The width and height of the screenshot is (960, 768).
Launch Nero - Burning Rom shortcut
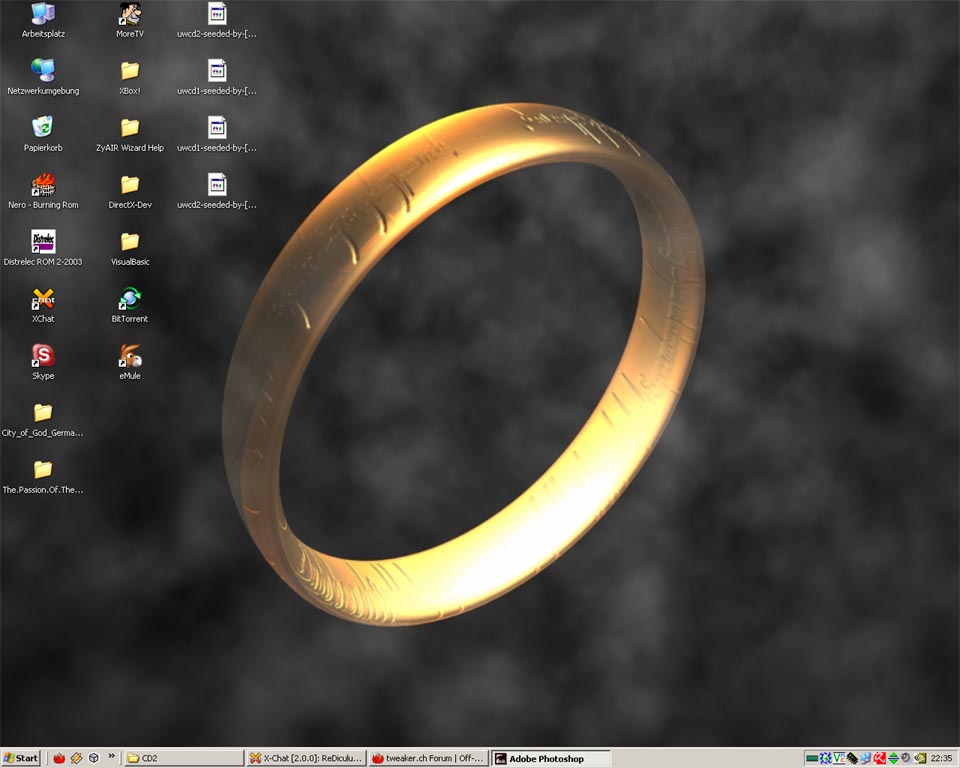(43, 184)
